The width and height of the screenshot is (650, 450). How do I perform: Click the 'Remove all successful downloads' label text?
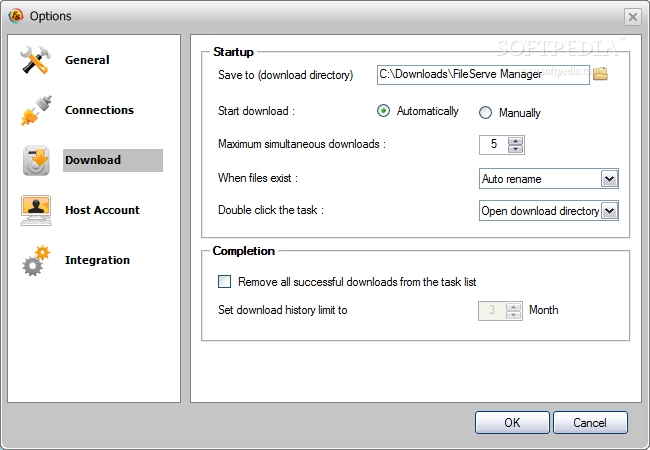tap(357, 282)
